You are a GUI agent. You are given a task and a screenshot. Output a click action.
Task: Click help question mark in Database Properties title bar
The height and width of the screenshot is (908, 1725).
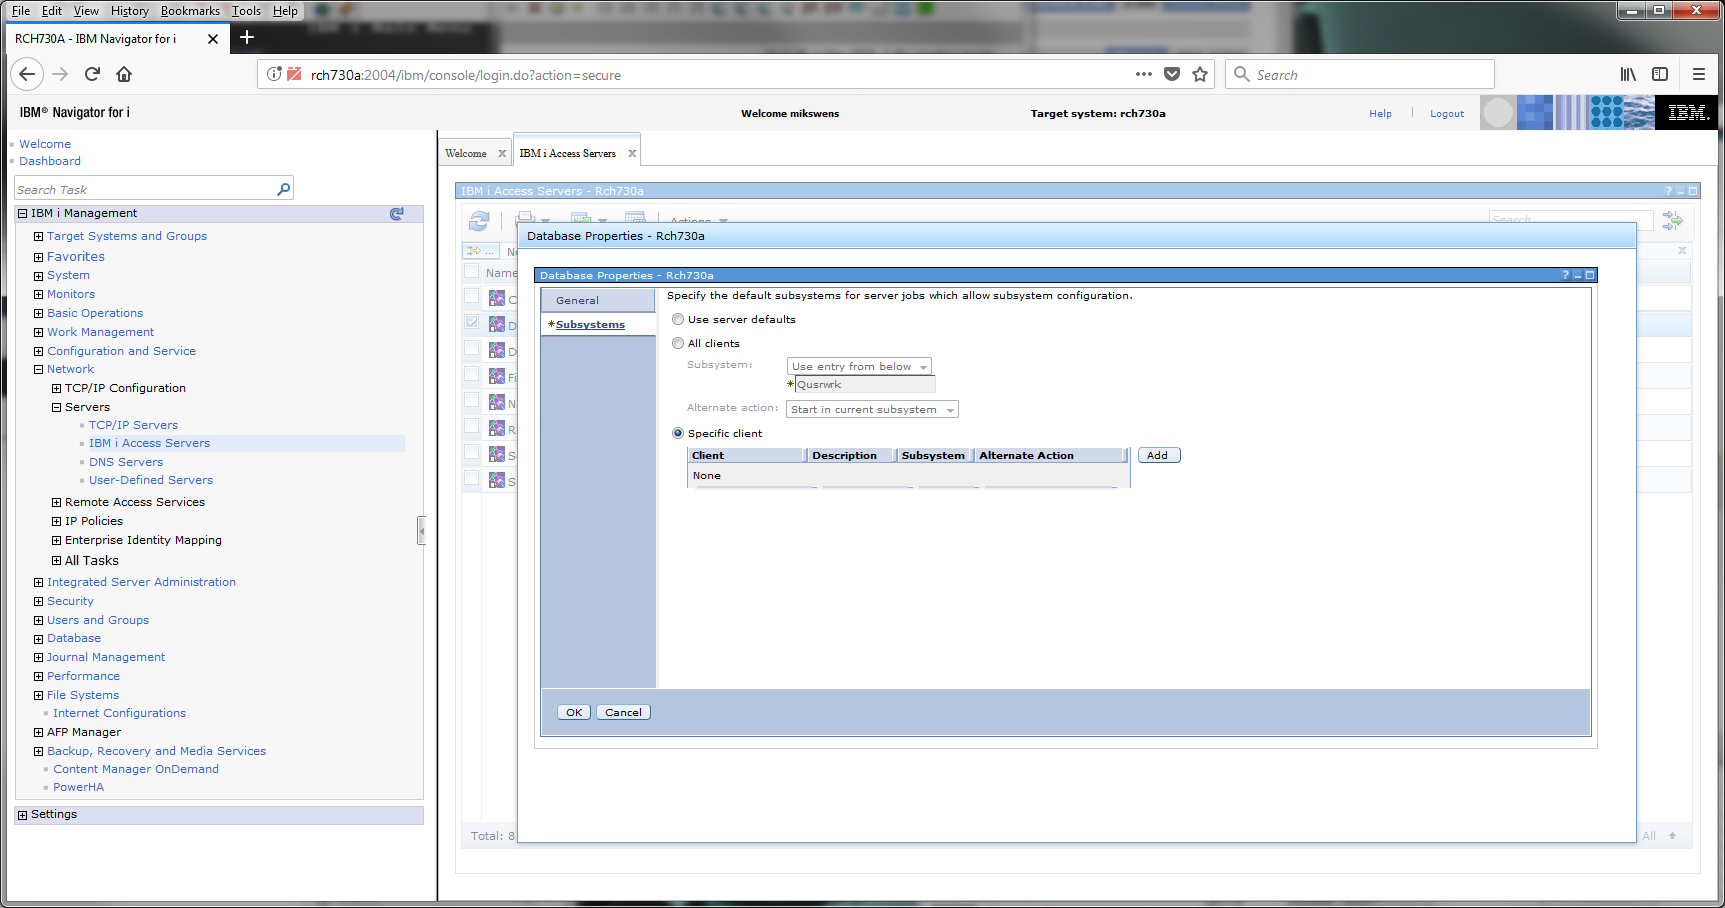tap(1565, 275)
